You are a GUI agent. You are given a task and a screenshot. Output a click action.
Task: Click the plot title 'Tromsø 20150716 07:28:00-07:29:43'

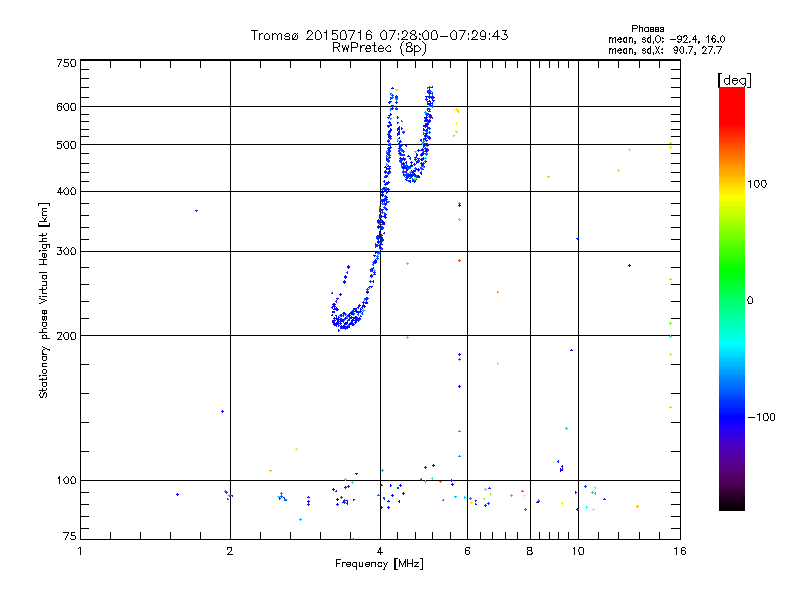(379, 35)
